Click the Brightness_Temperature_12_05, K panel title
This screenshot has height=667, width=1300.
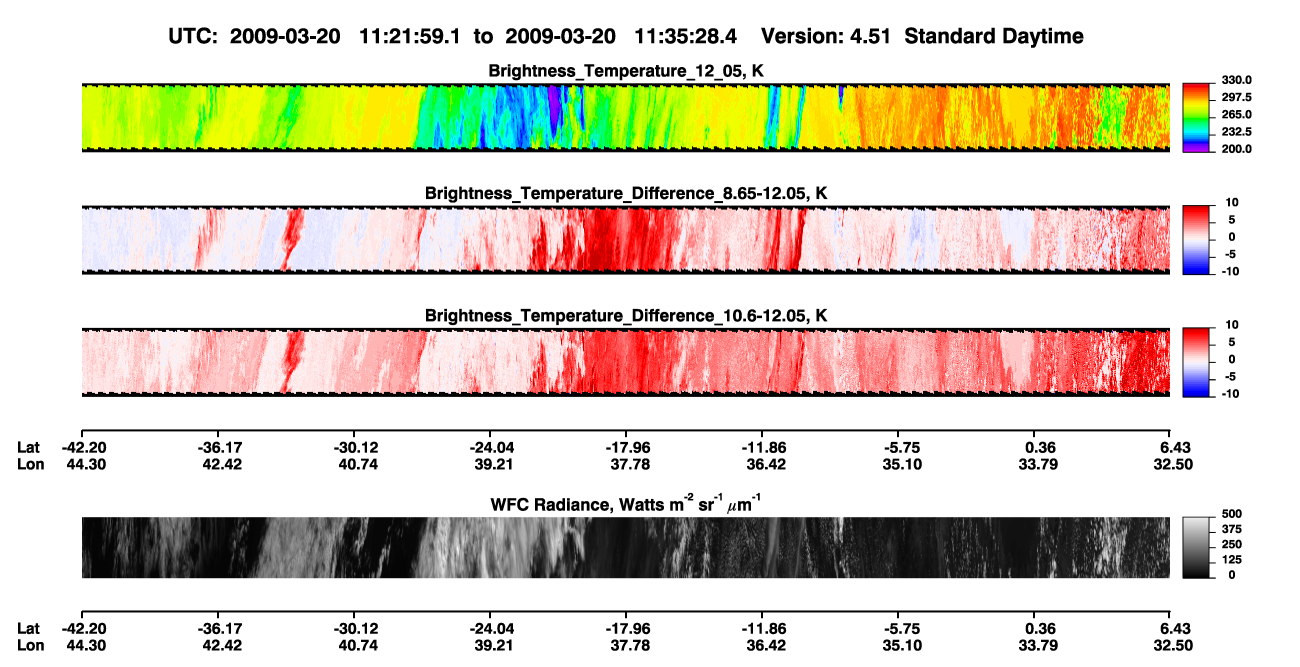pyautogui.click(x=626, y=71)
